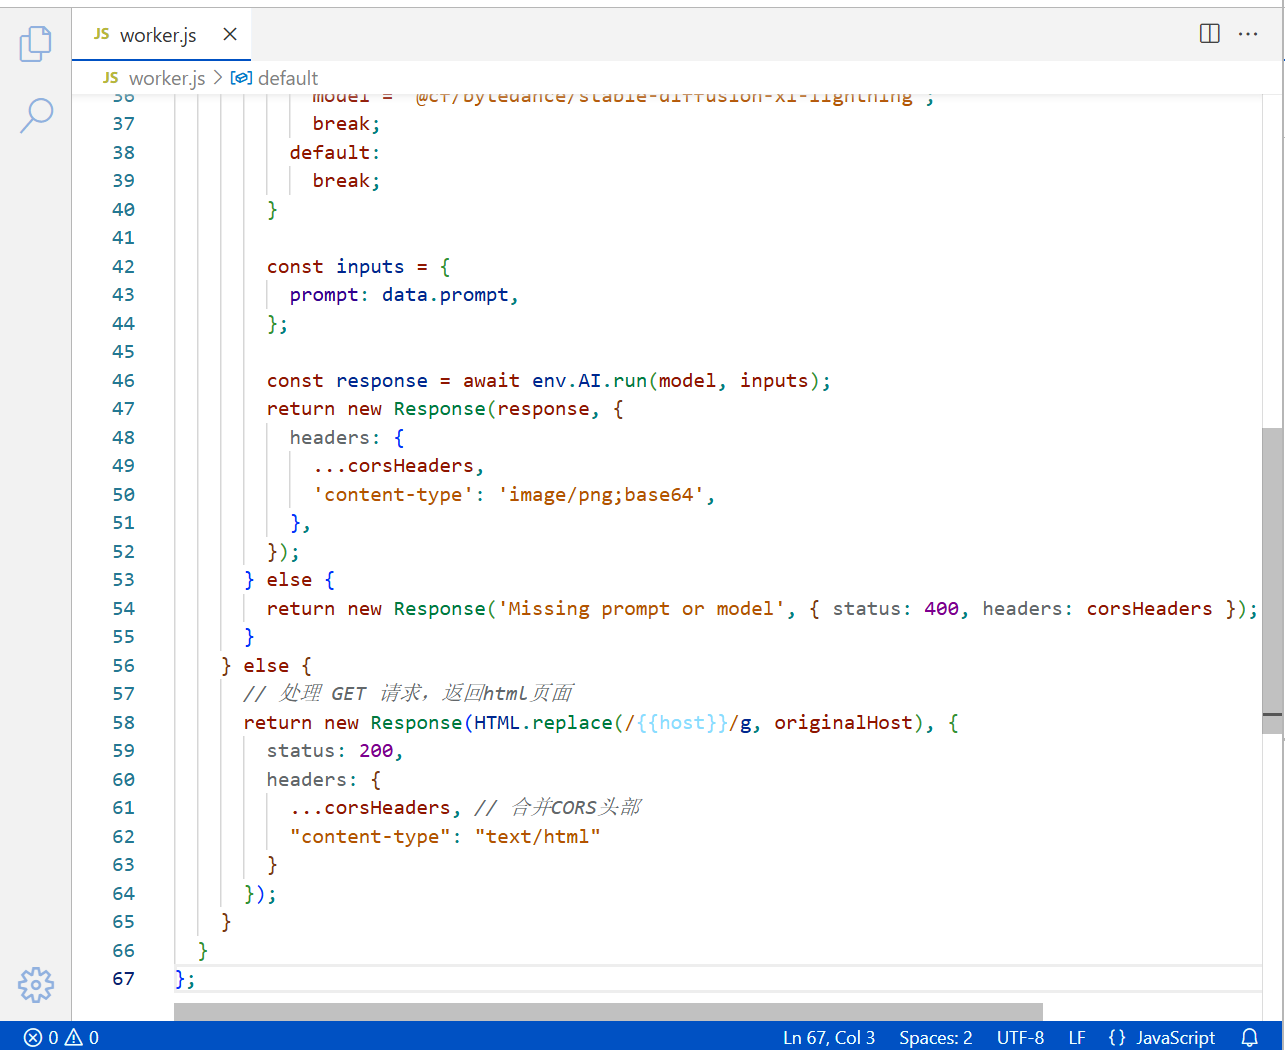This screenshot has height=1050, width=1285.
Task: Open the Explorer files view
Action: [x=36, y=43]
